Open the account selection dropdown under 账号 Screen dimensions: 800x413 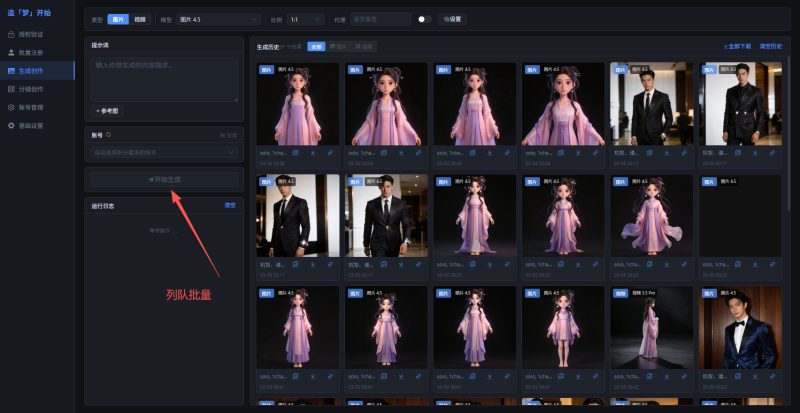164,152
